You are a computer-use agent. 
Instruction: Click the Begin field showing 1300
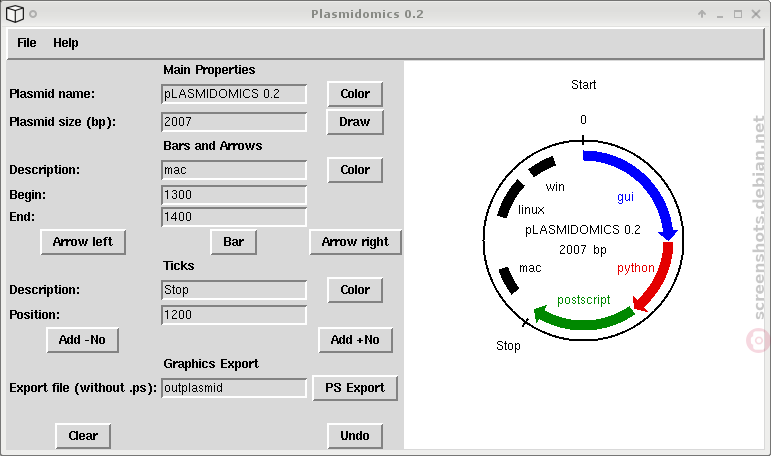(x=234, y=195)
